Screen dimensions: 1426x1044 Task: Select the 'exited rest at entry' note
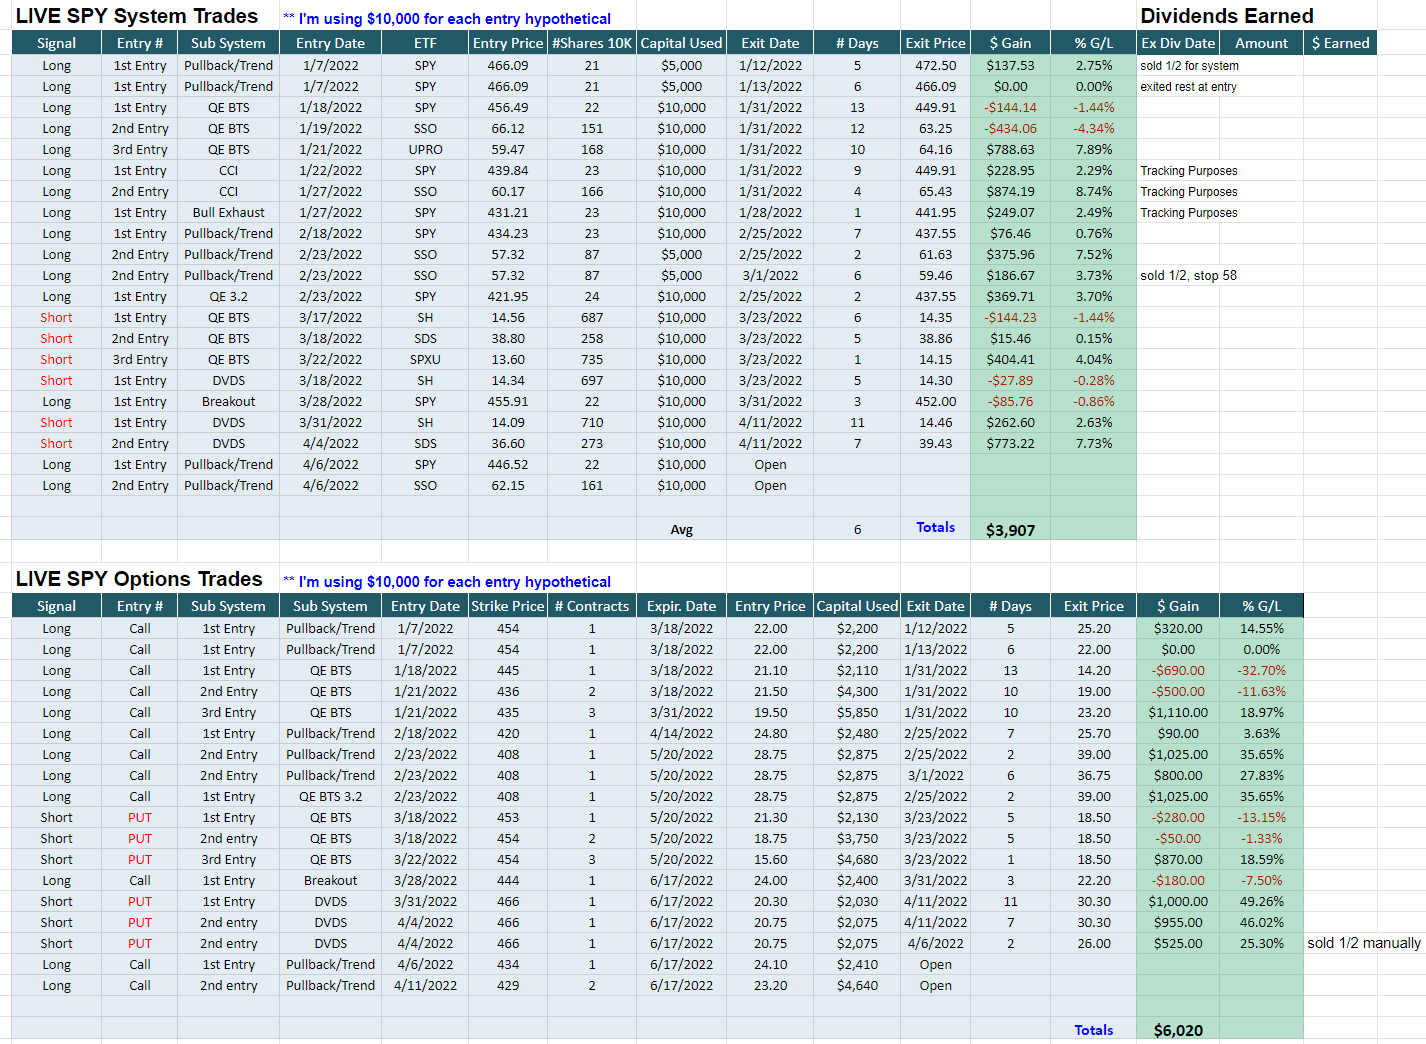point(1188,86)
